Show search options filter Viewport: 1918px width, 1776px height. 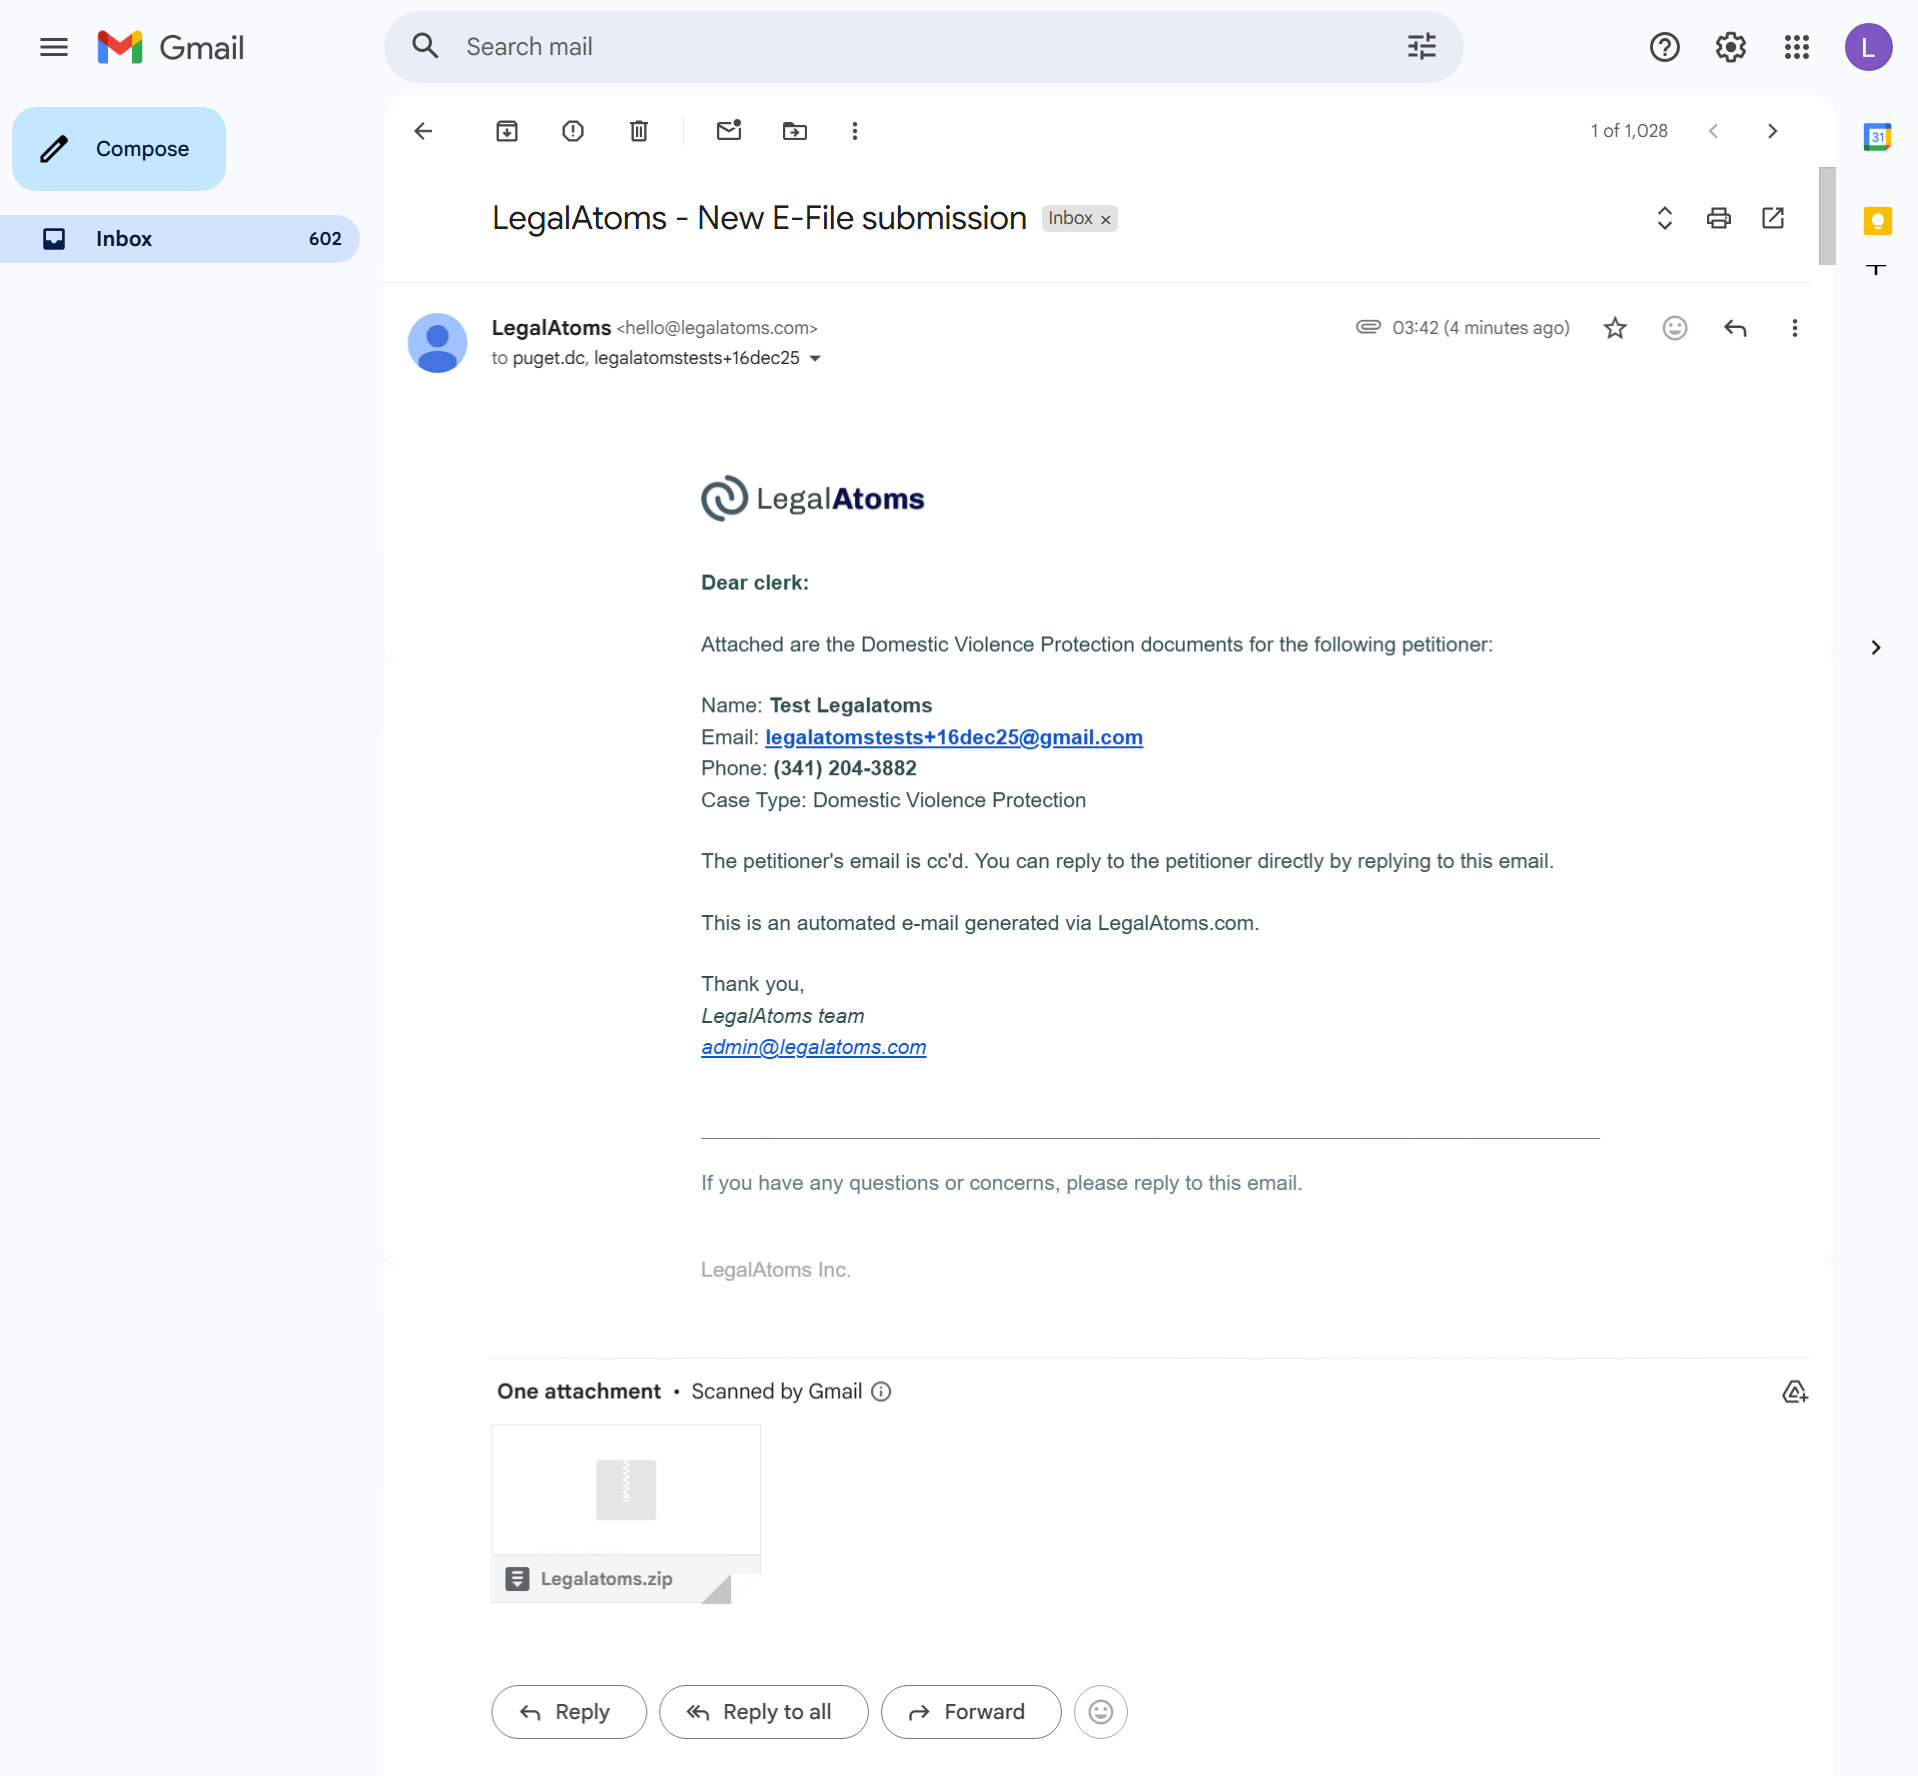(1421, 47)
